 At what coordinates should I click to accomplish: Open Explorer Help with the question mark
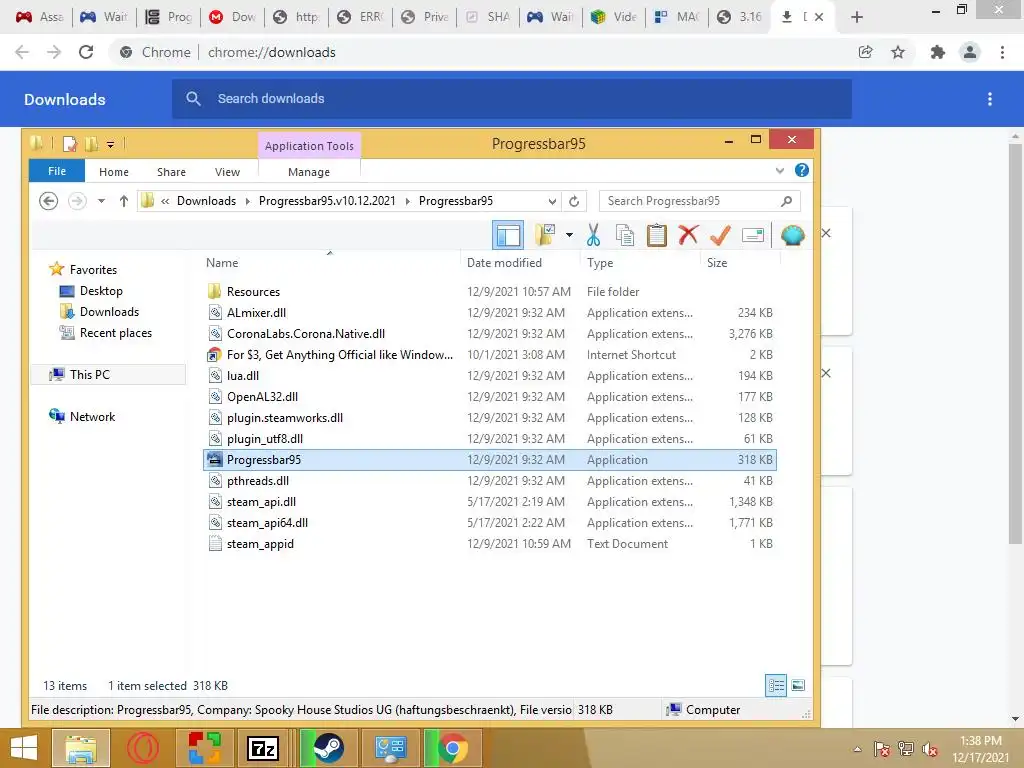[x=802, y=170]
